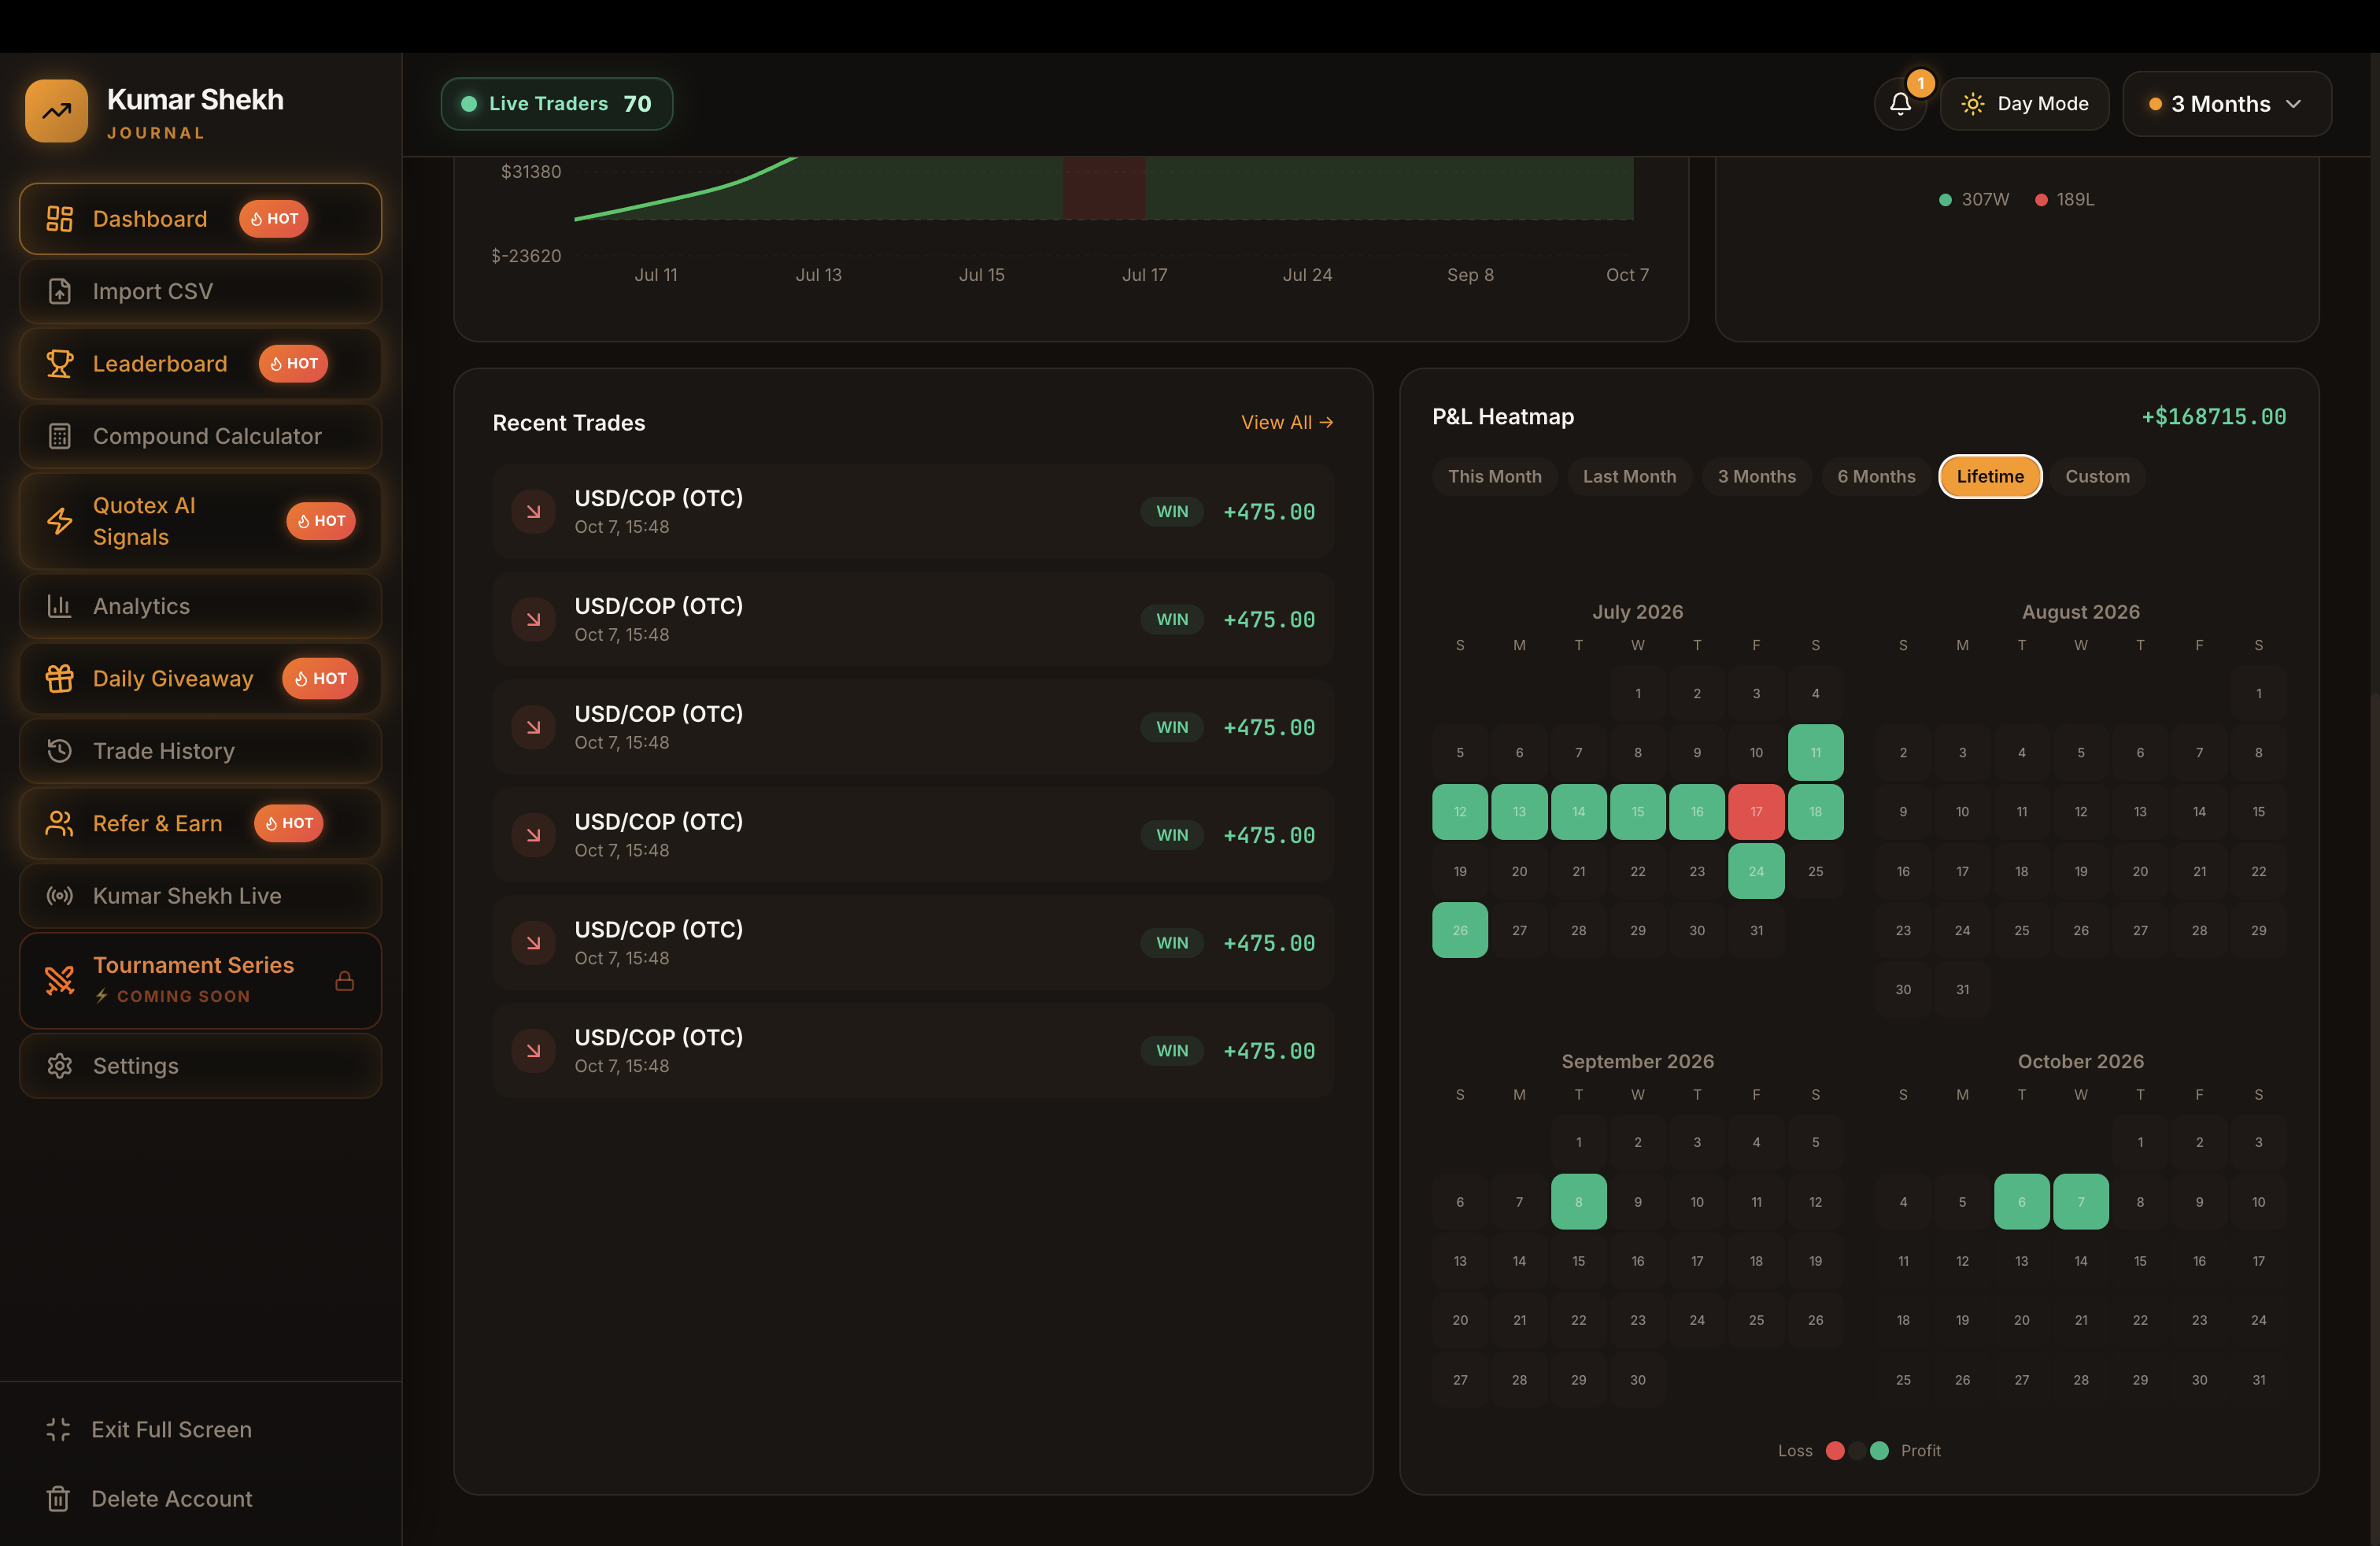
Task: Click the Tournament Series lock icon
Action: click(345, 981)
